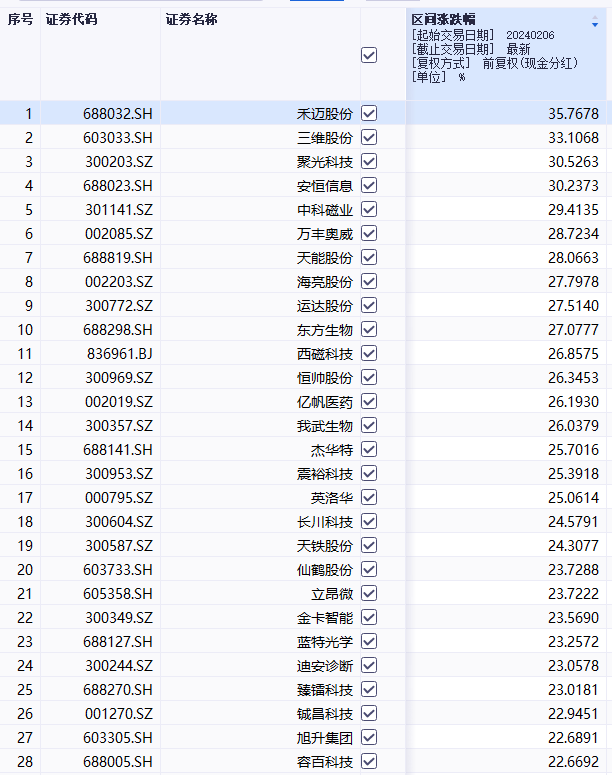612x775 pixels.
Task: Uncheck the checkbox for 禾迈股份
Action: coord(369,113)
